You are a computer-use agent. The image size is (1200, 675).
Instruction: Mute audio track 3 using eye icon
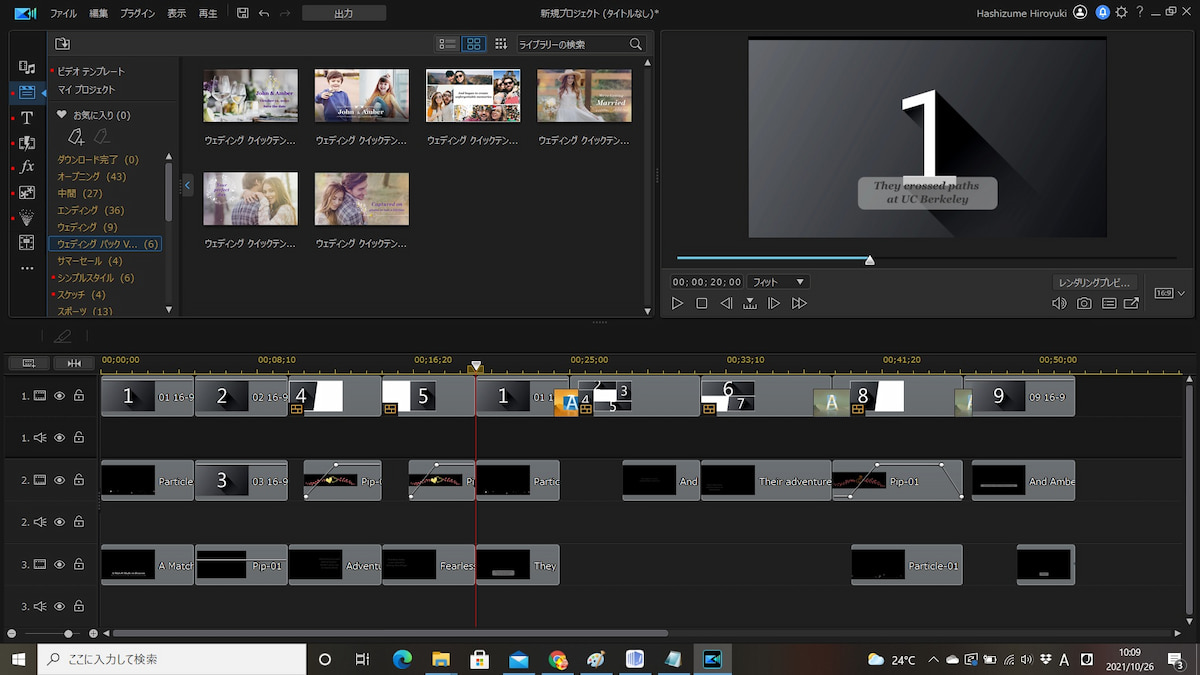[60, 606]
